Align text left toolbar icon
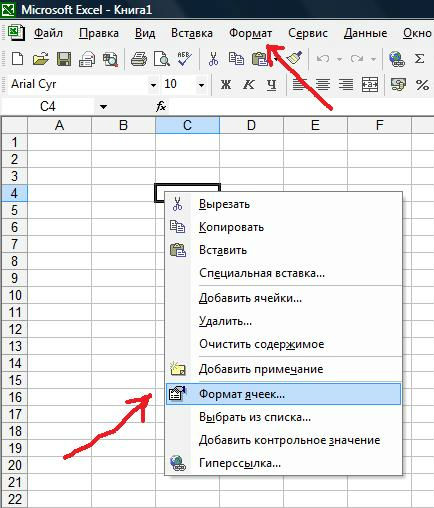Screen dimensions: 434x508 299,84
